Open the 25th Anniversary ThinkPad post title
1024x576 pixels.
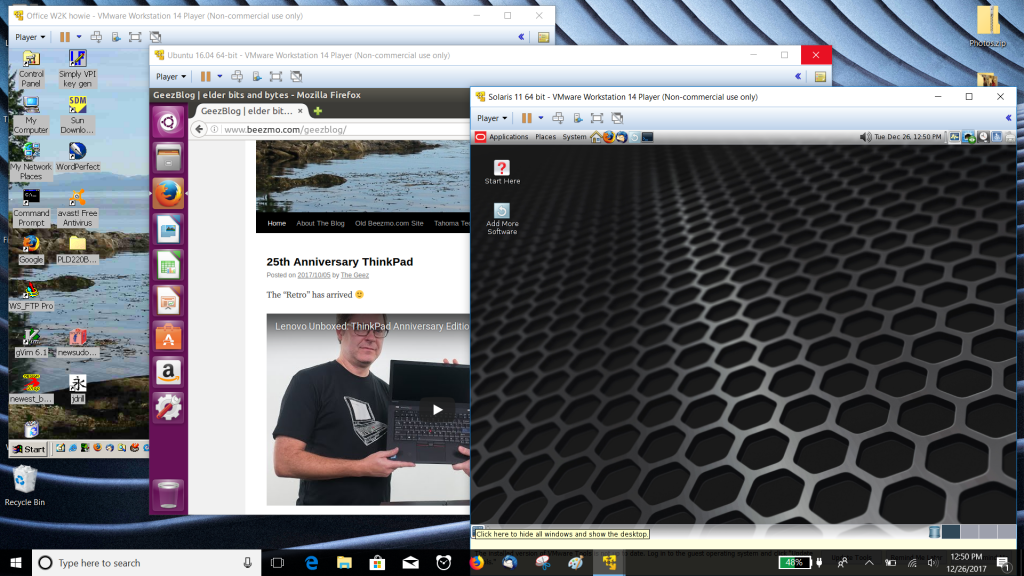pyautogui.click(x=340, y=262)
